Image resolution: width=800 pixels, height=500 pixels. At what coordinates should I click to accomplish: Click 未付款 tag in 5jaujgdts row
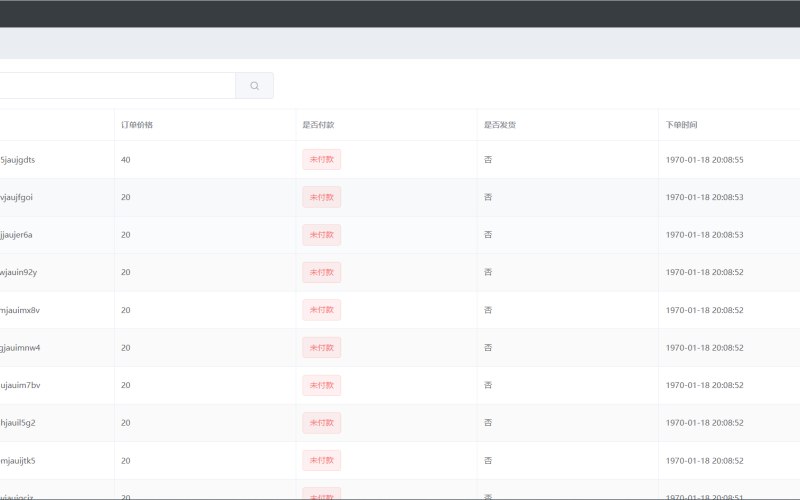click(x=321, y=160)
